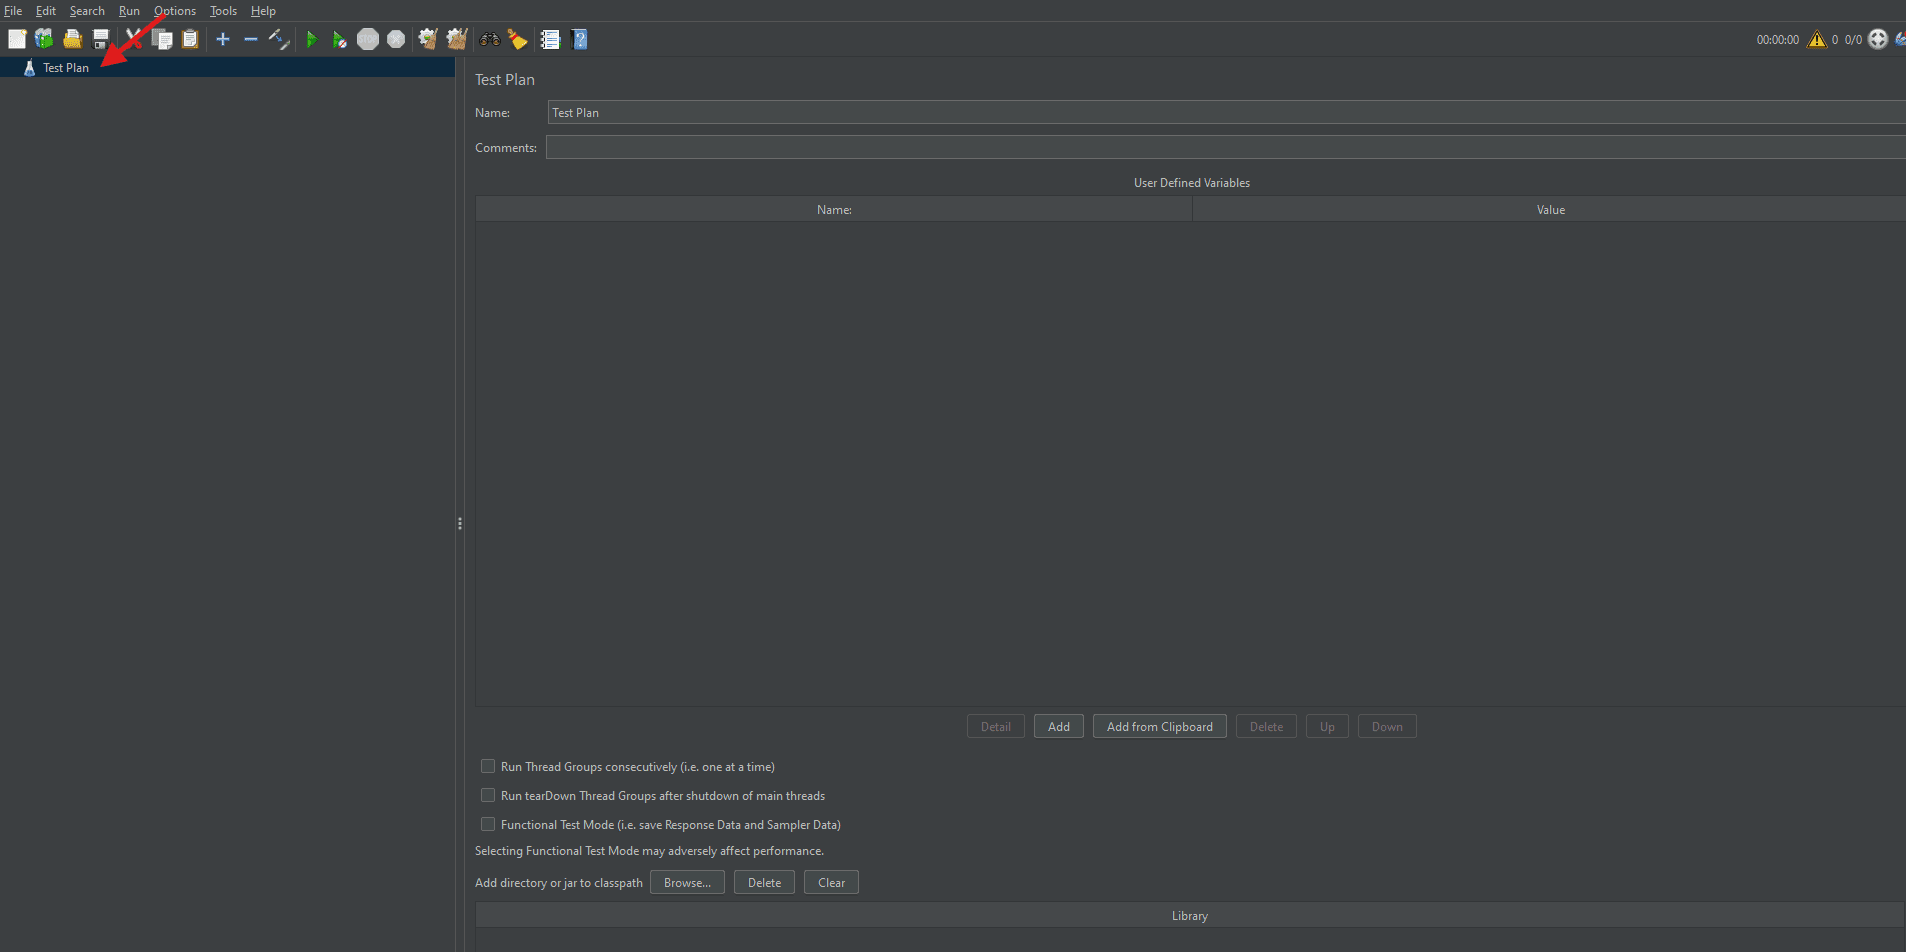Screen dimensions: 1906x952
Task: Add a new user defined variable
Action: [1058, 726]
